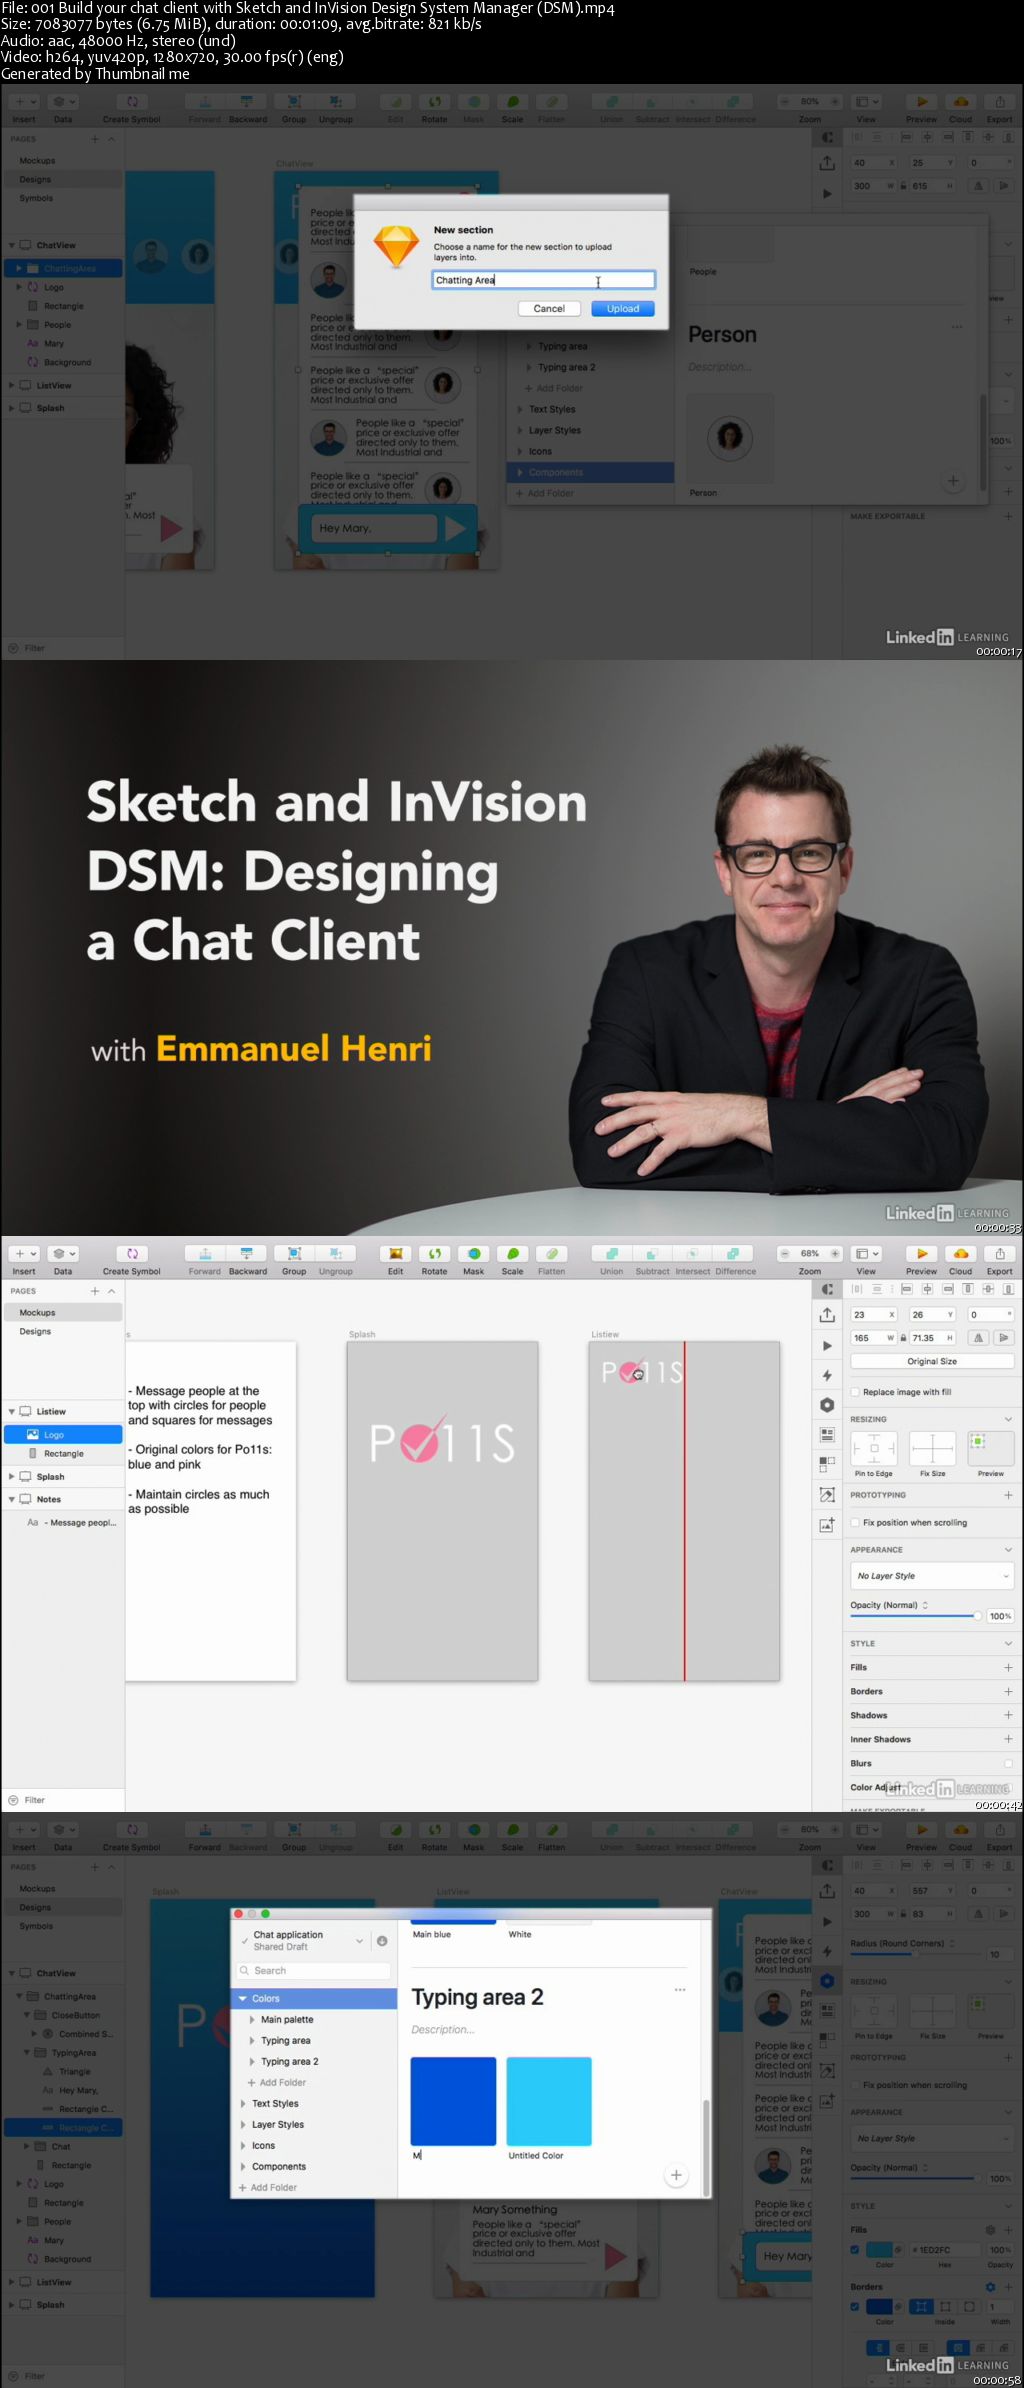Expand Components in Chat application panel
This screenshot has height=2388, width=1024.
pyautogui.click(x=243, y=2167)
